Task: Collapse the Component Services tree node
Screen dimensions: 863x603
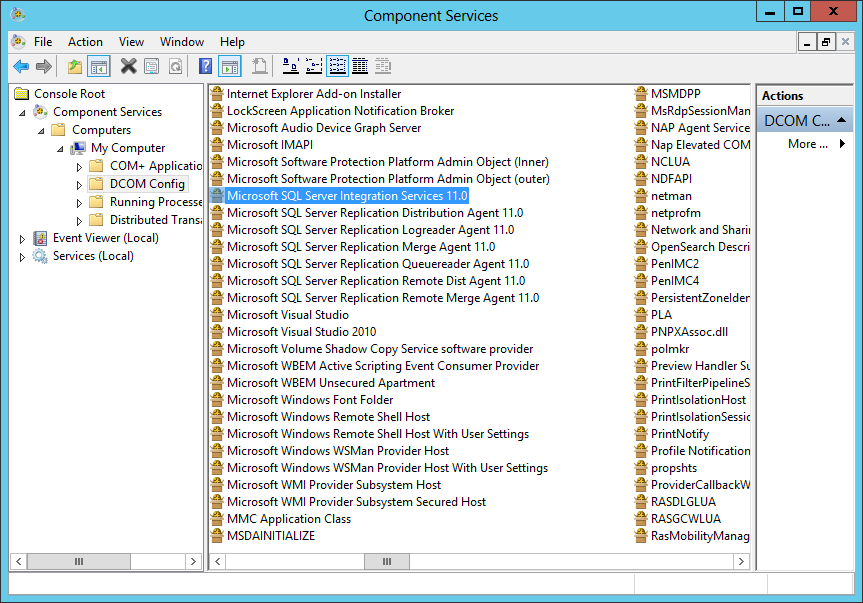Action: click(23, 113)
